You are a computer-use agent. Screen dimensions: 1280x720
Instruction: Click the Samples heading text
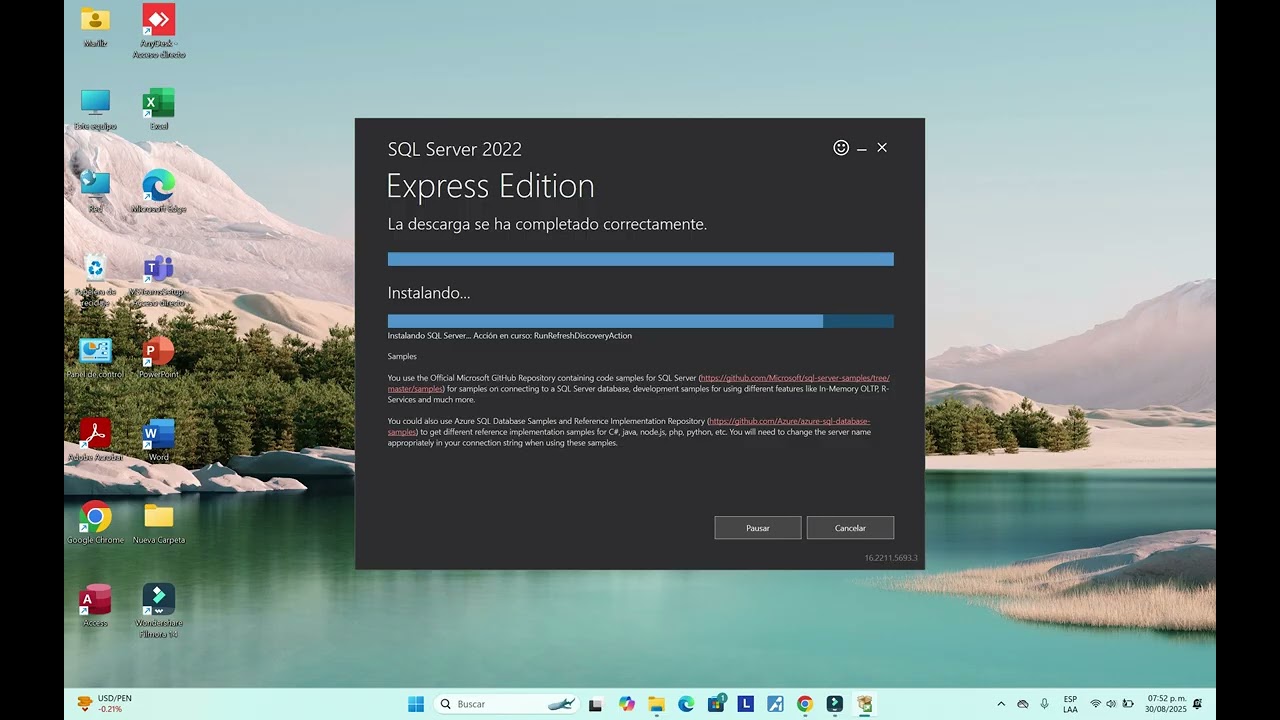click(x=402, y=356)
